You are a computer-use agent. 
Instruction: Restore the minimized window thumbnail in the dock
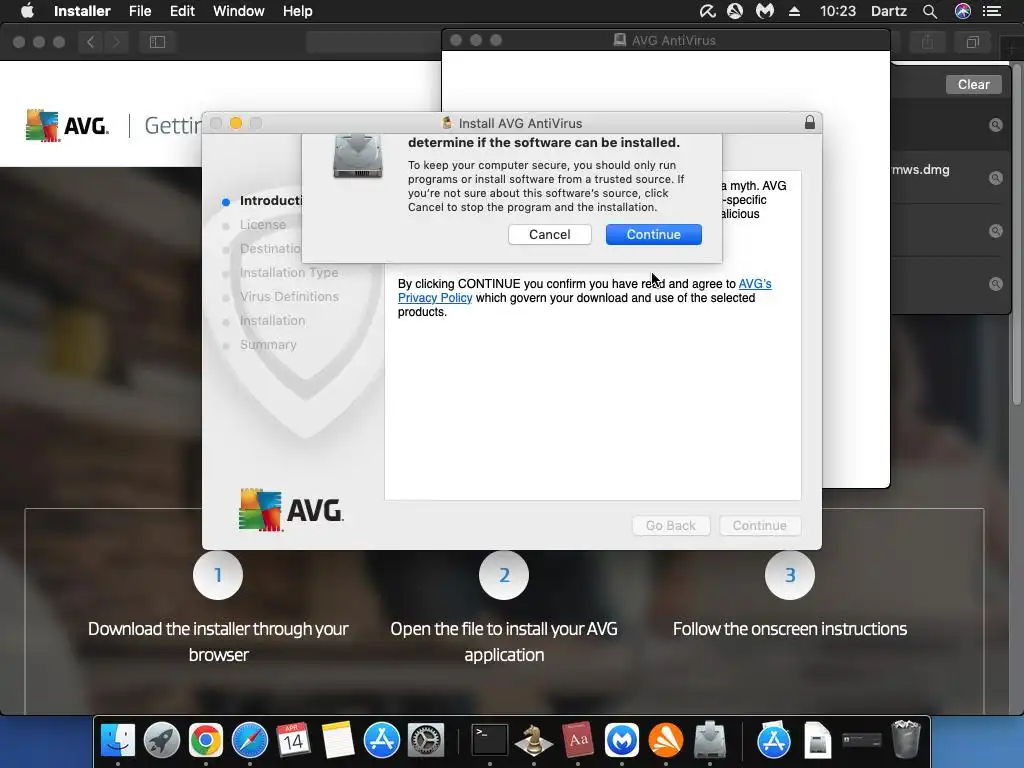tap(861, 741)
